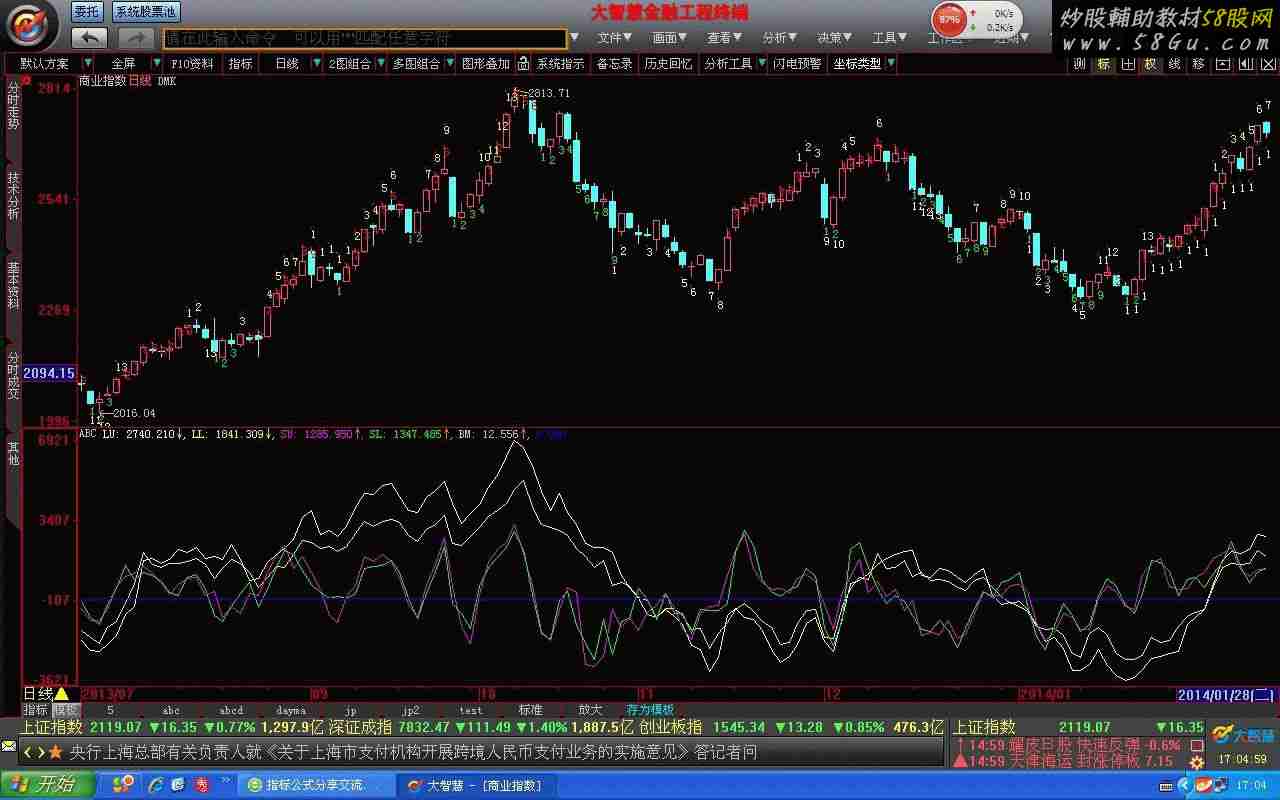
Task: Click the 测 measure icon
Action: click(x=1079, y=64)
